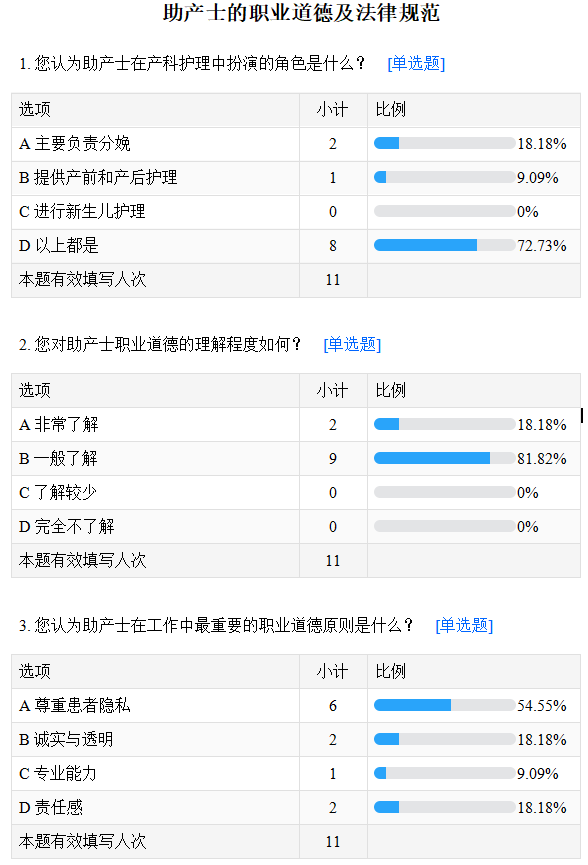Click option B 诚实与透明
The width and height of the screenshot is (588, 865).
coord(66,739)
